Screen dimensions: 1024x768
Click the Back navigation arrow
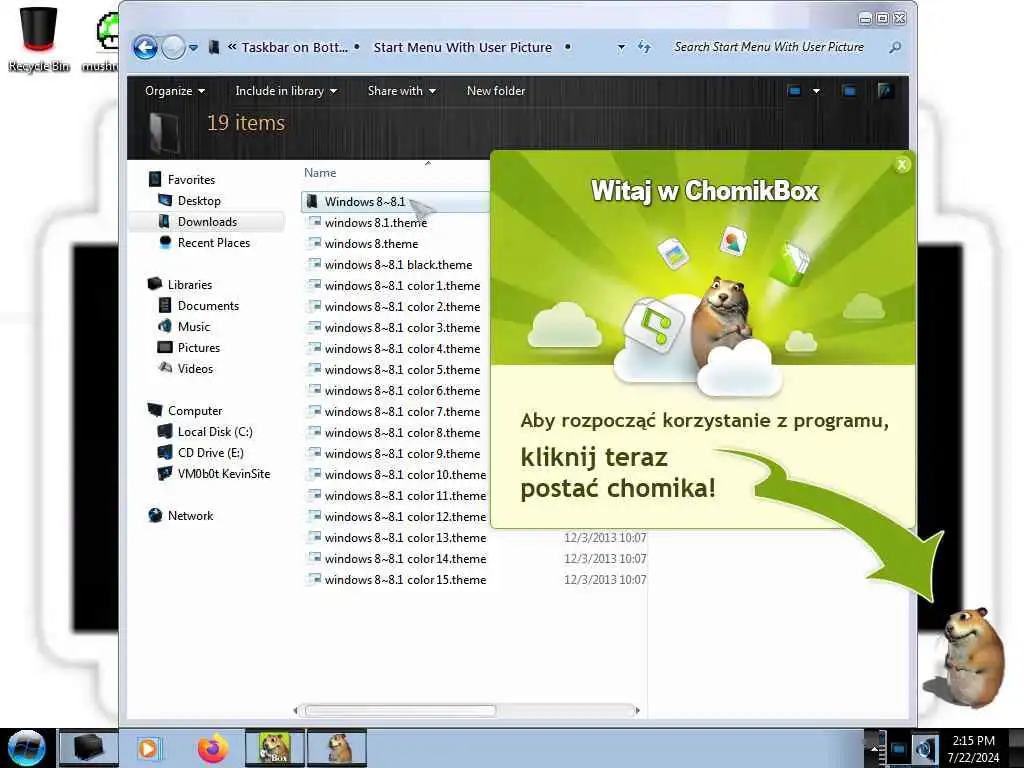point(145,47)
